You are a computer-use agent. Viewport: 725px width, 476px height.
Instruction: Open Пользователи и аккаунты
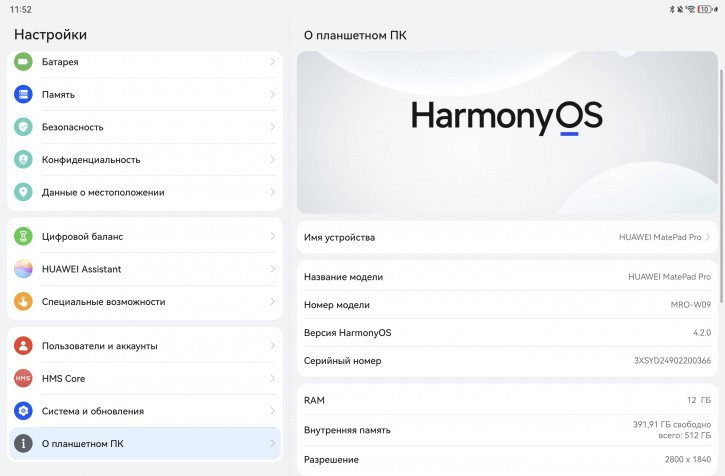click(x=145, y=346)
